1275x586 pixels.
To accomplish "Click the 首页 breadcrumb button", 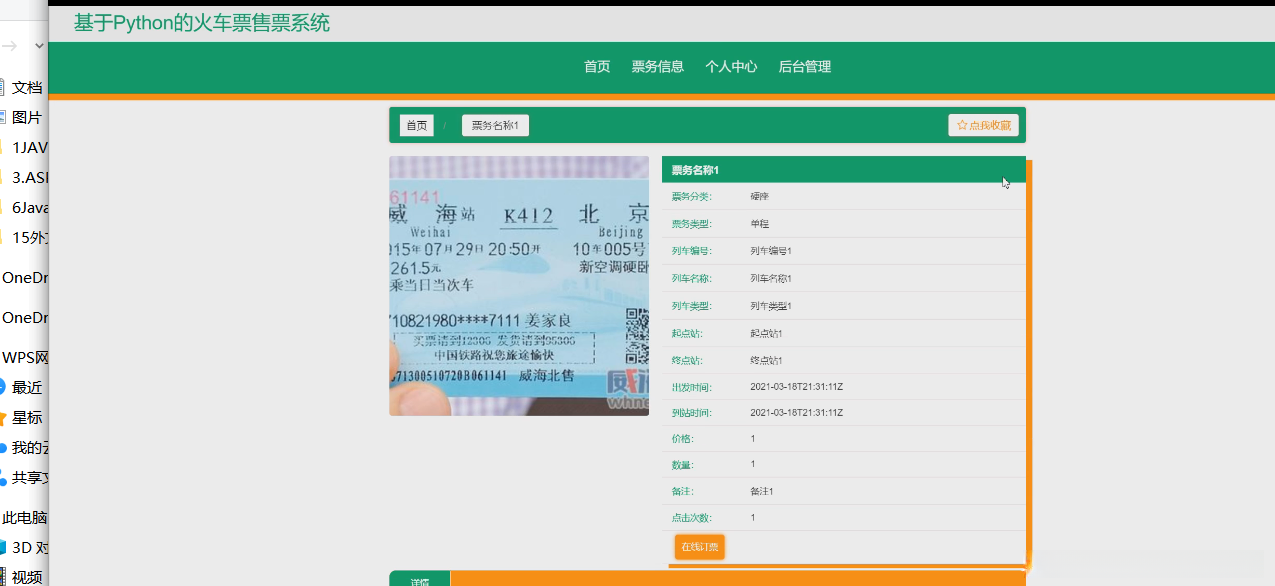I will (x=416, y=125).
